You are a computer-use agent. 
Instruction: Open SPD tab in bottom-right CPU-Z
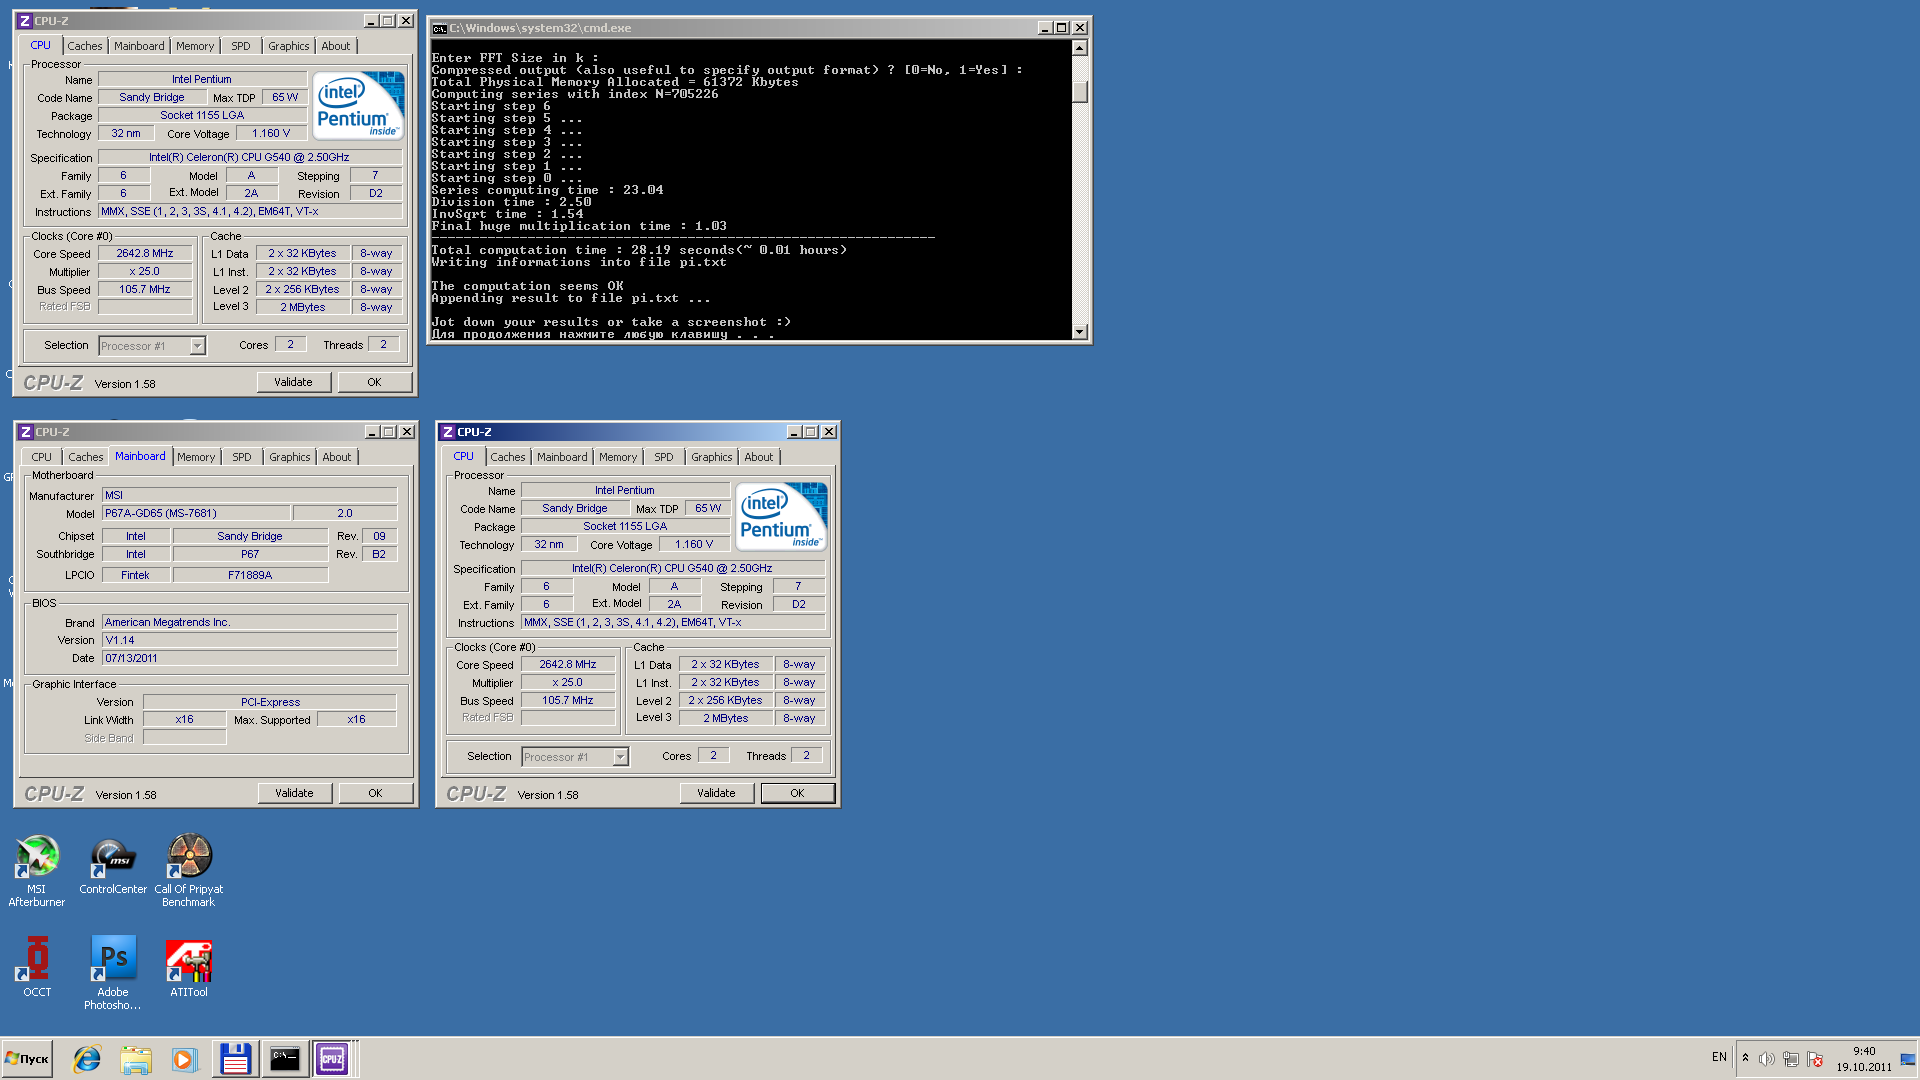click(x=664, y=457)
